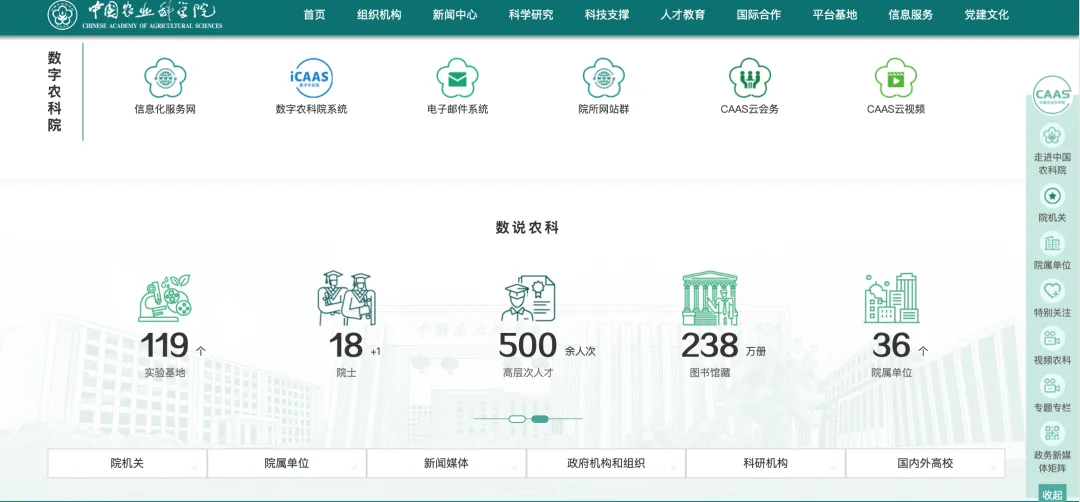
Task: Expand the 院机关 links dropdown
Action: (x=127, y=463)
